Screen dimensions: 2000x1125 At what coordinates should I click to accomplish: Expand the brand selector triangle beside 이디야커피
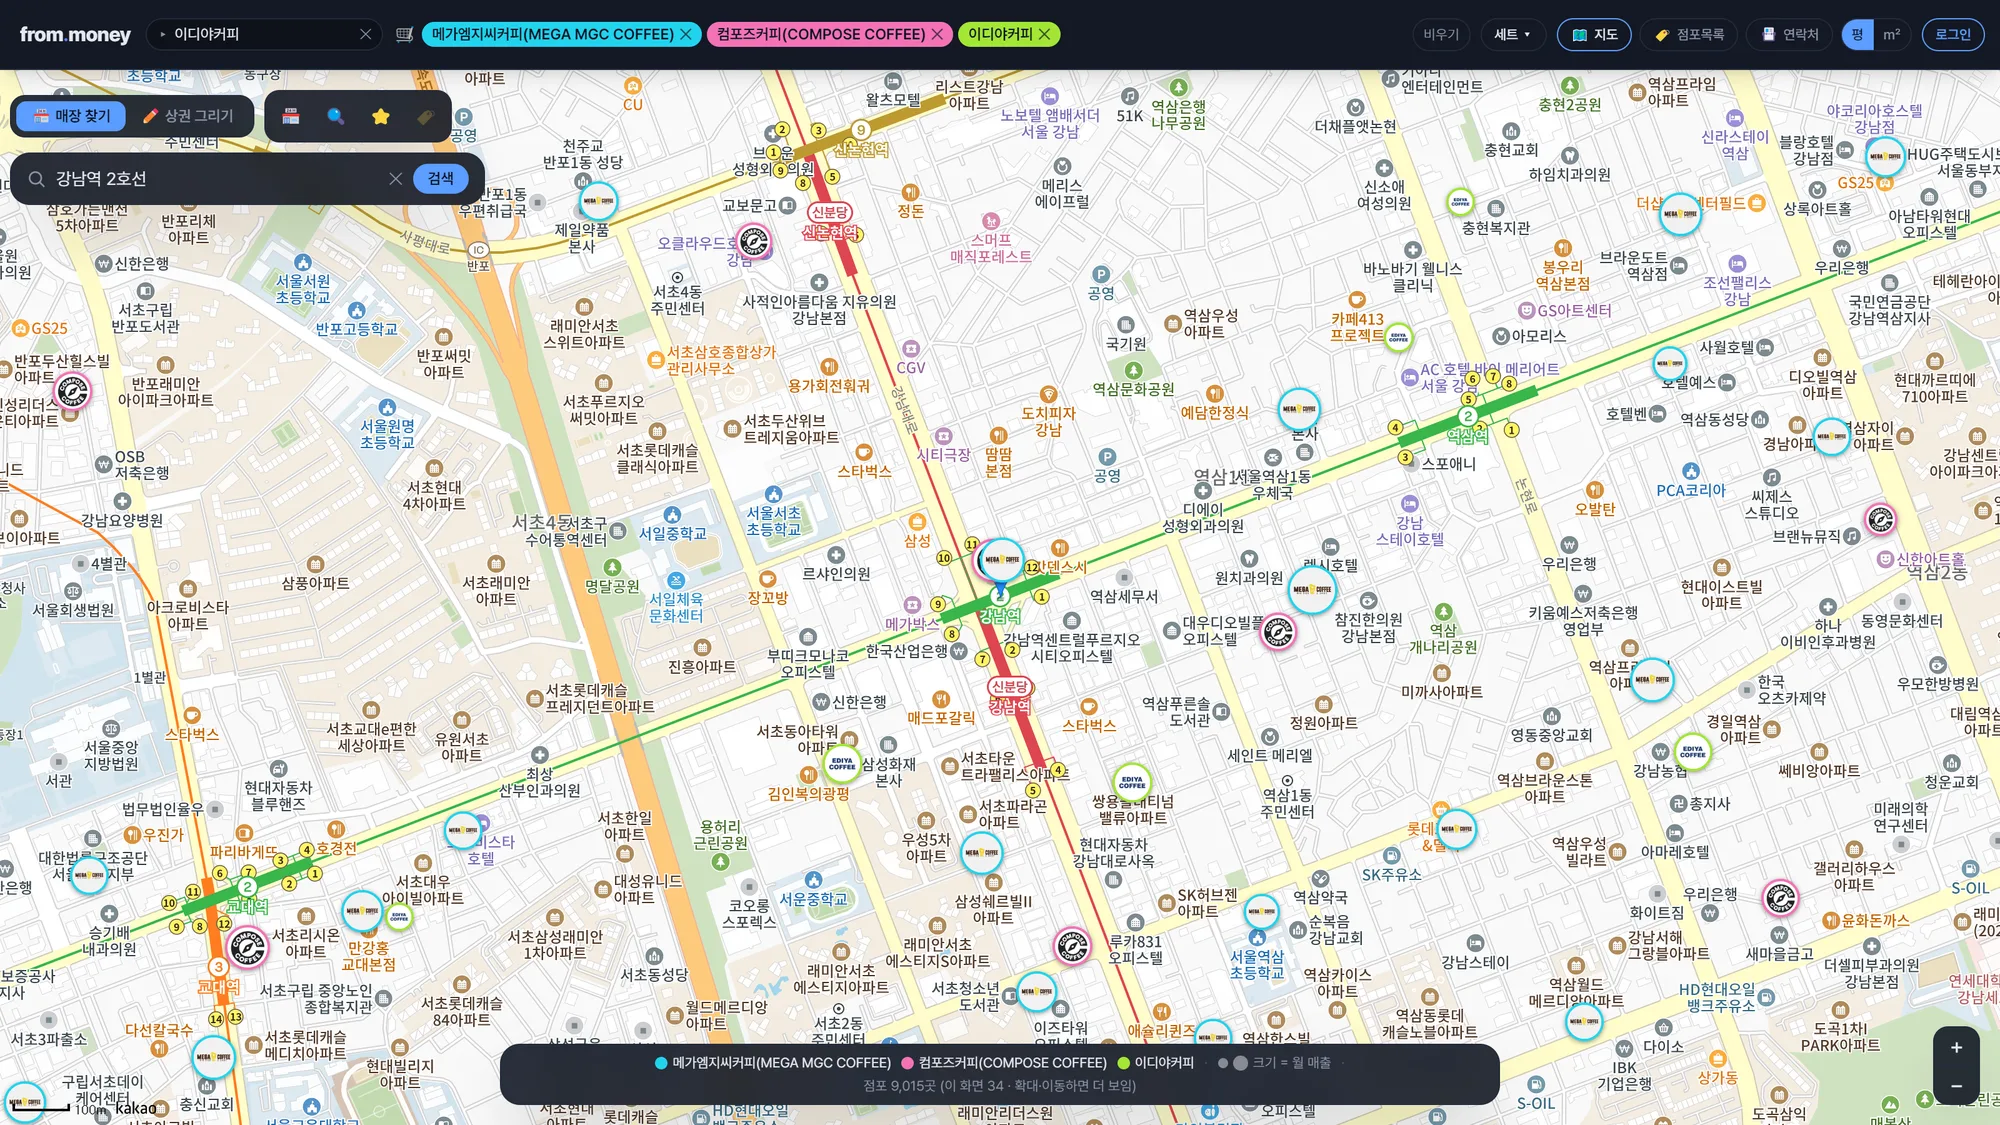(x=163, y=34)
